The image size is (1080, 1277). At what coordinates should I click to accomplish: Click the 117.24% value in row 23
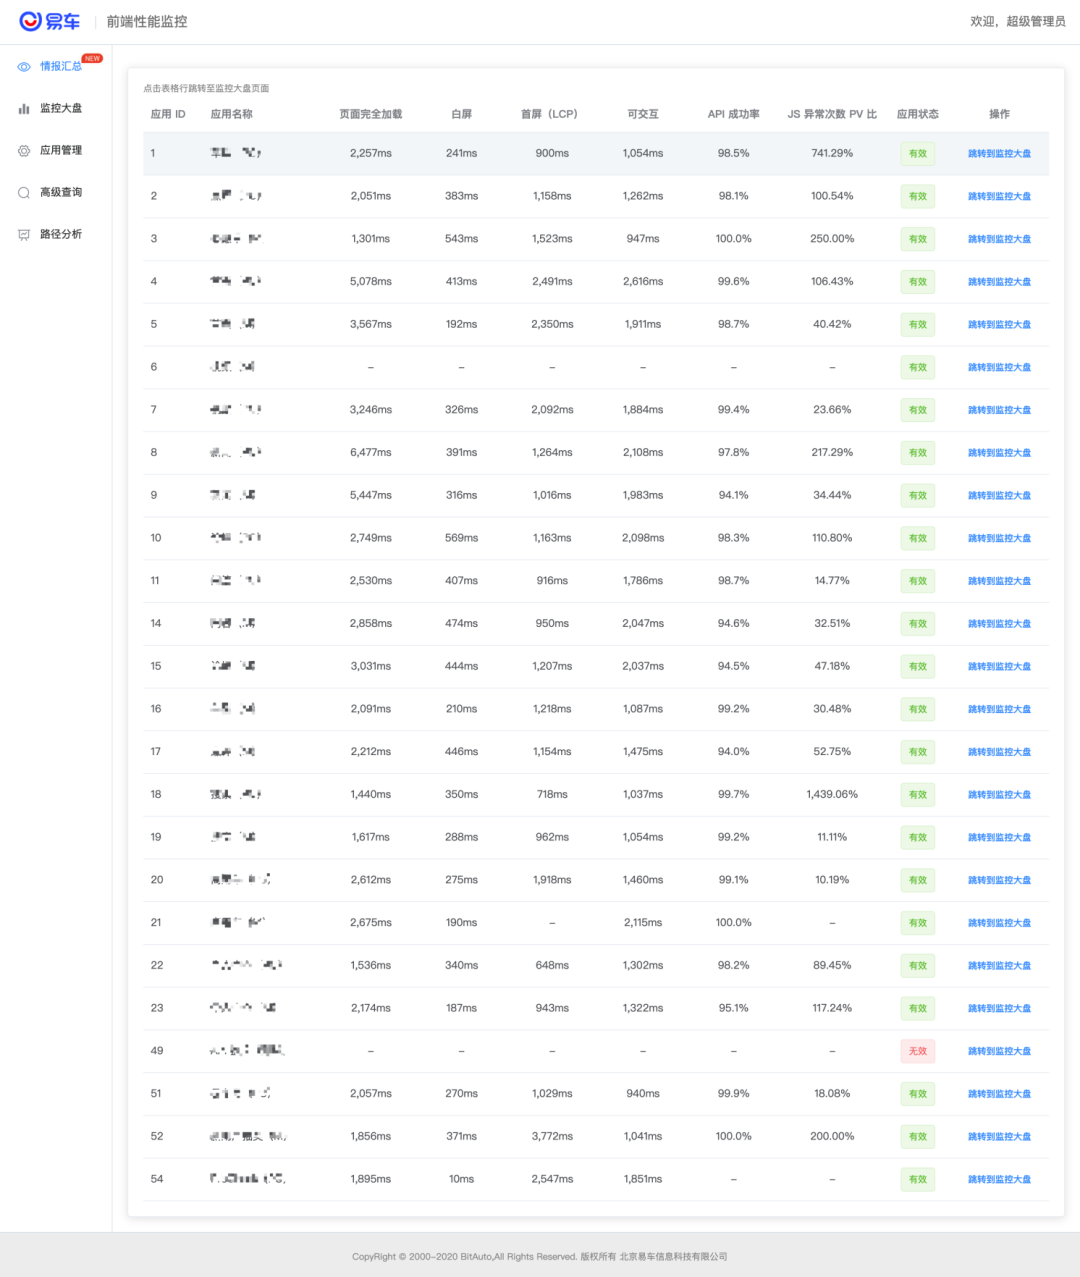coord(832,1008)
